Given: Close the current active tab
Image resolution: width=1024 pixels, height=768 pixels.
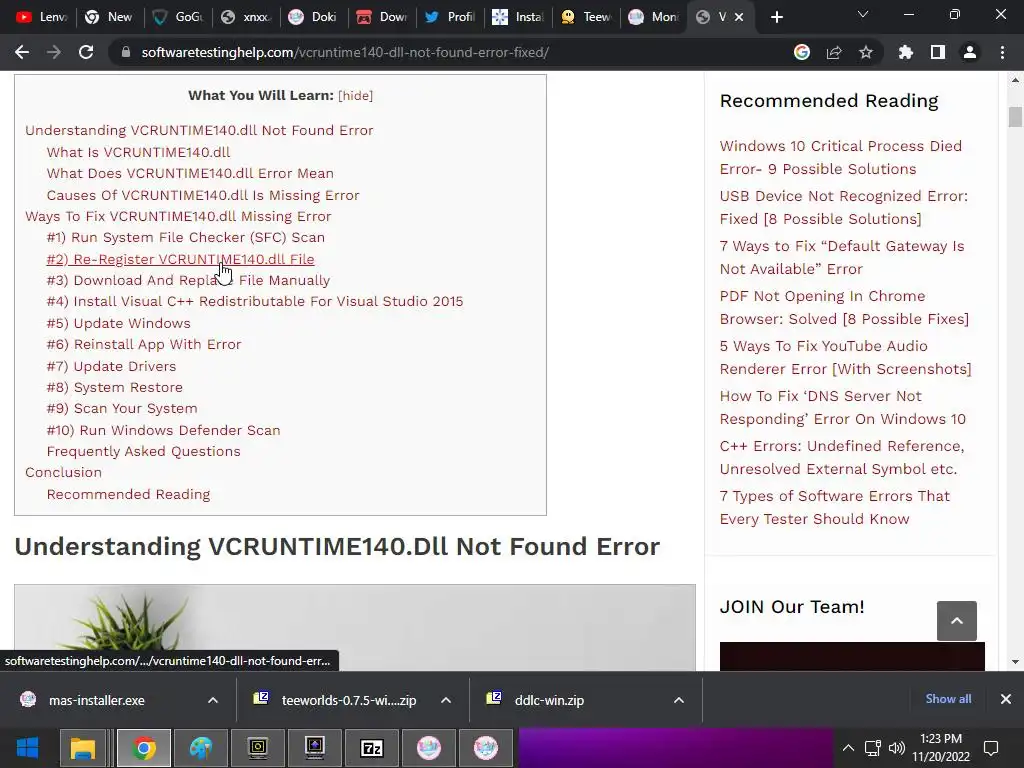Looking at the screenshot, I should (x=739, y=17).
